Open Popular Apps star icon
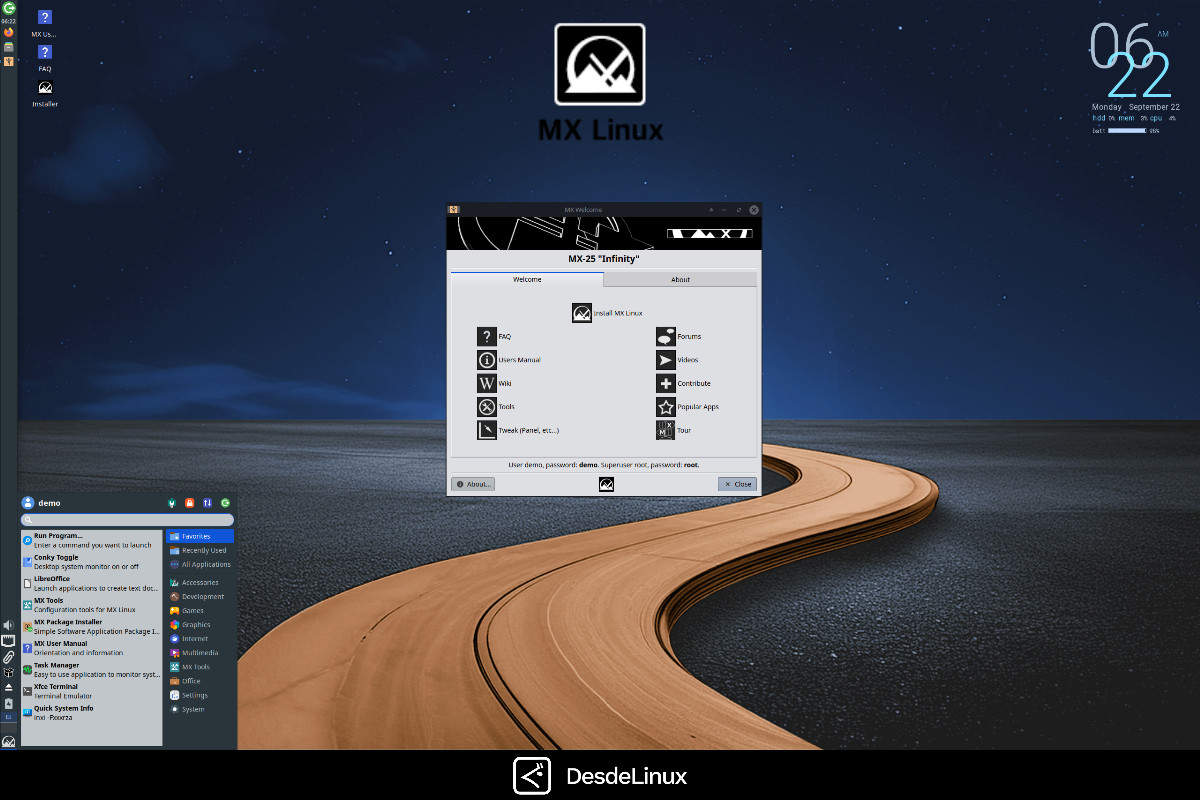This screenshot has width=1200, height=800. [665, 406]
